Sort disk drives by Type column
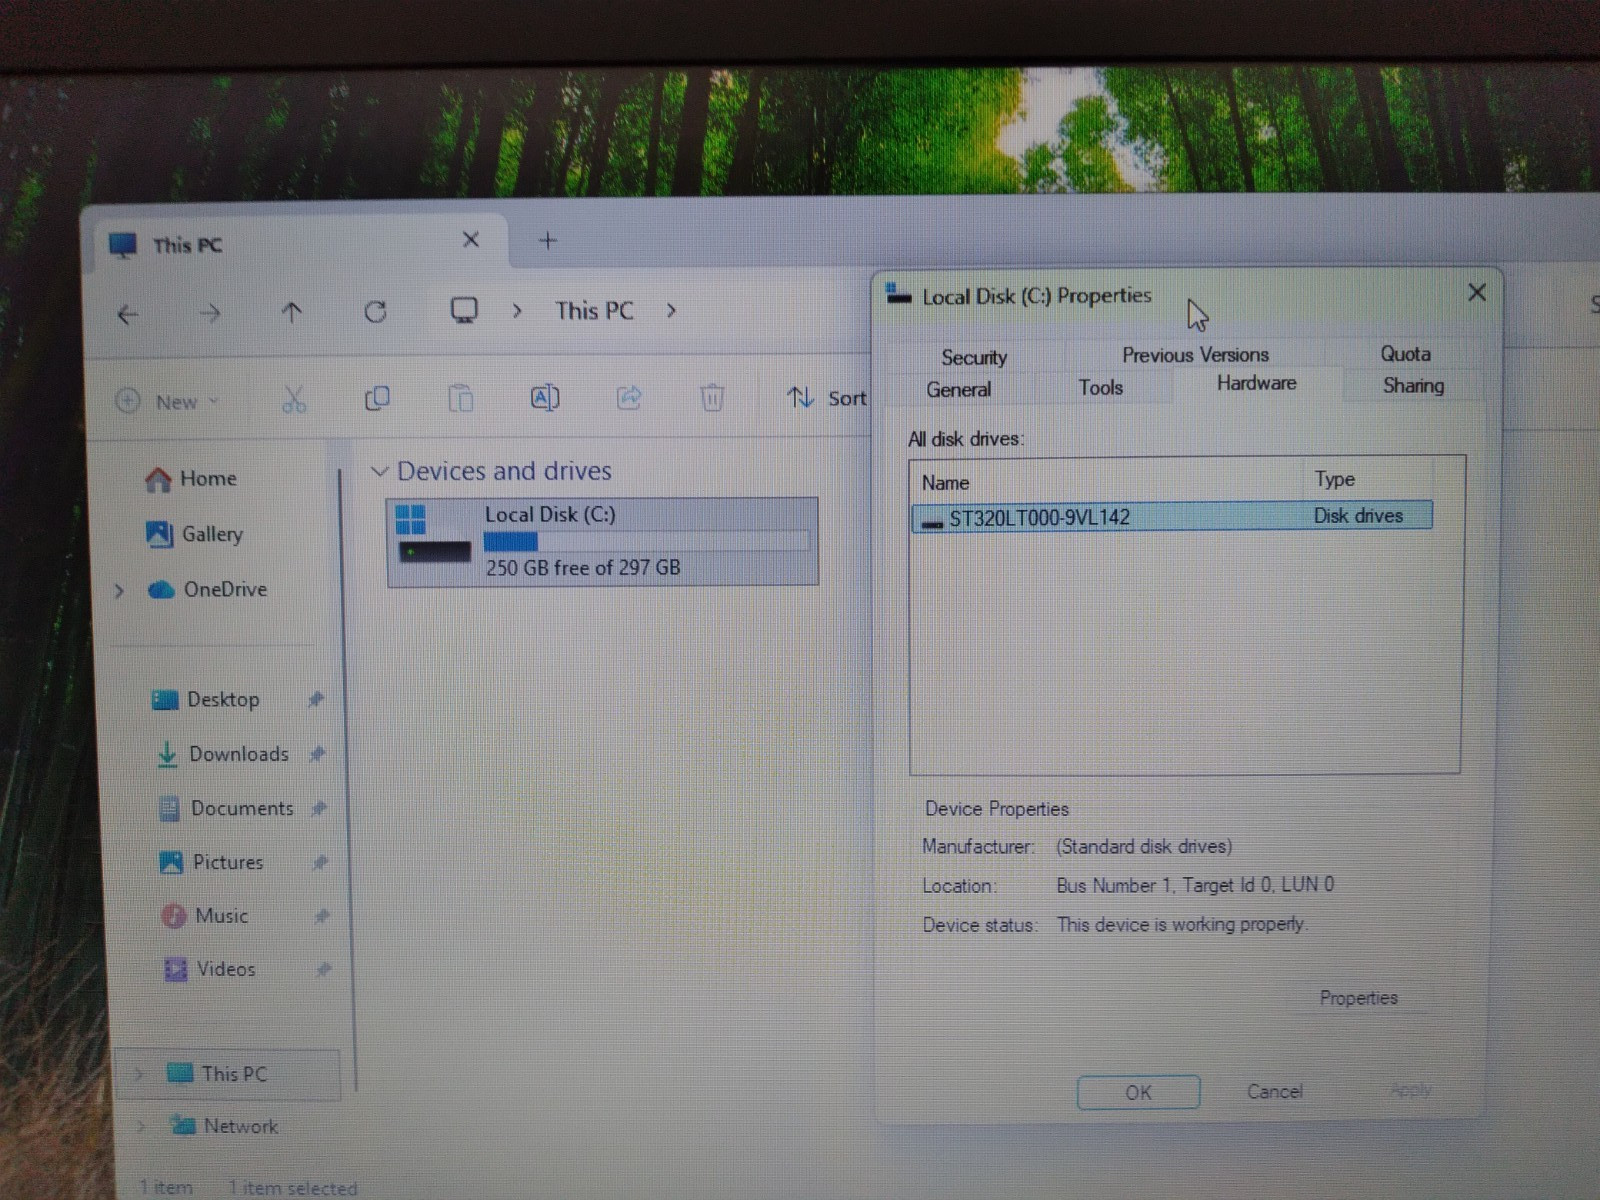1600x1200 pixels. pyautogui.click(x=1369, y=479)
